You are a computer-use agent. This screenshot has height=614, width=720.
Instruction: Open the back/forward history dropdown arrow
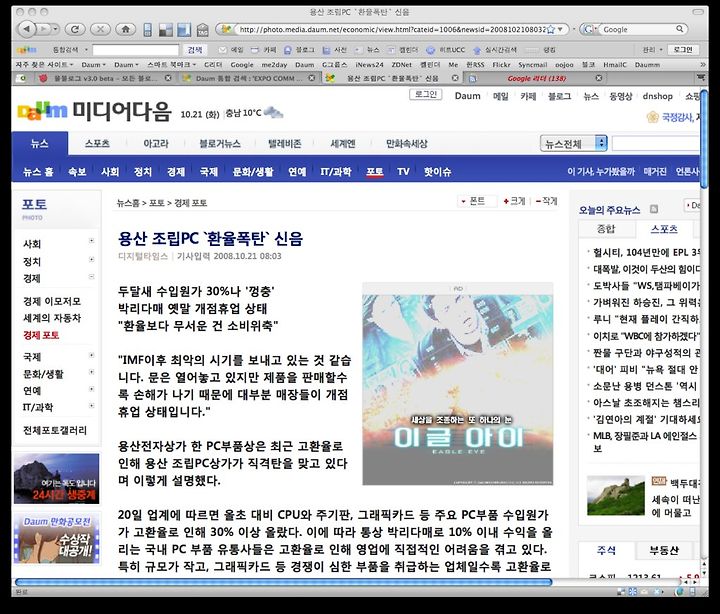tap(55, 29)
